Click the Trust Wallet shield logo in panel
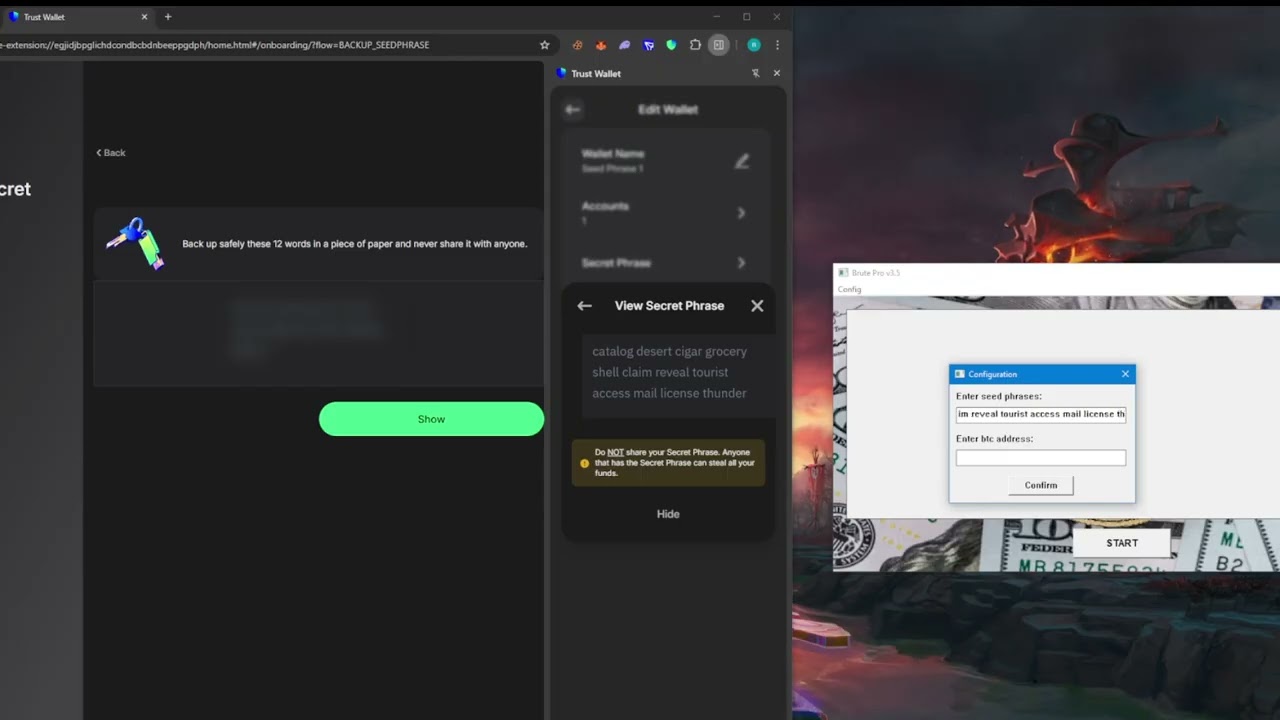Image resolution: width=1280 pixels, height=720 pixels. (561, 73)
